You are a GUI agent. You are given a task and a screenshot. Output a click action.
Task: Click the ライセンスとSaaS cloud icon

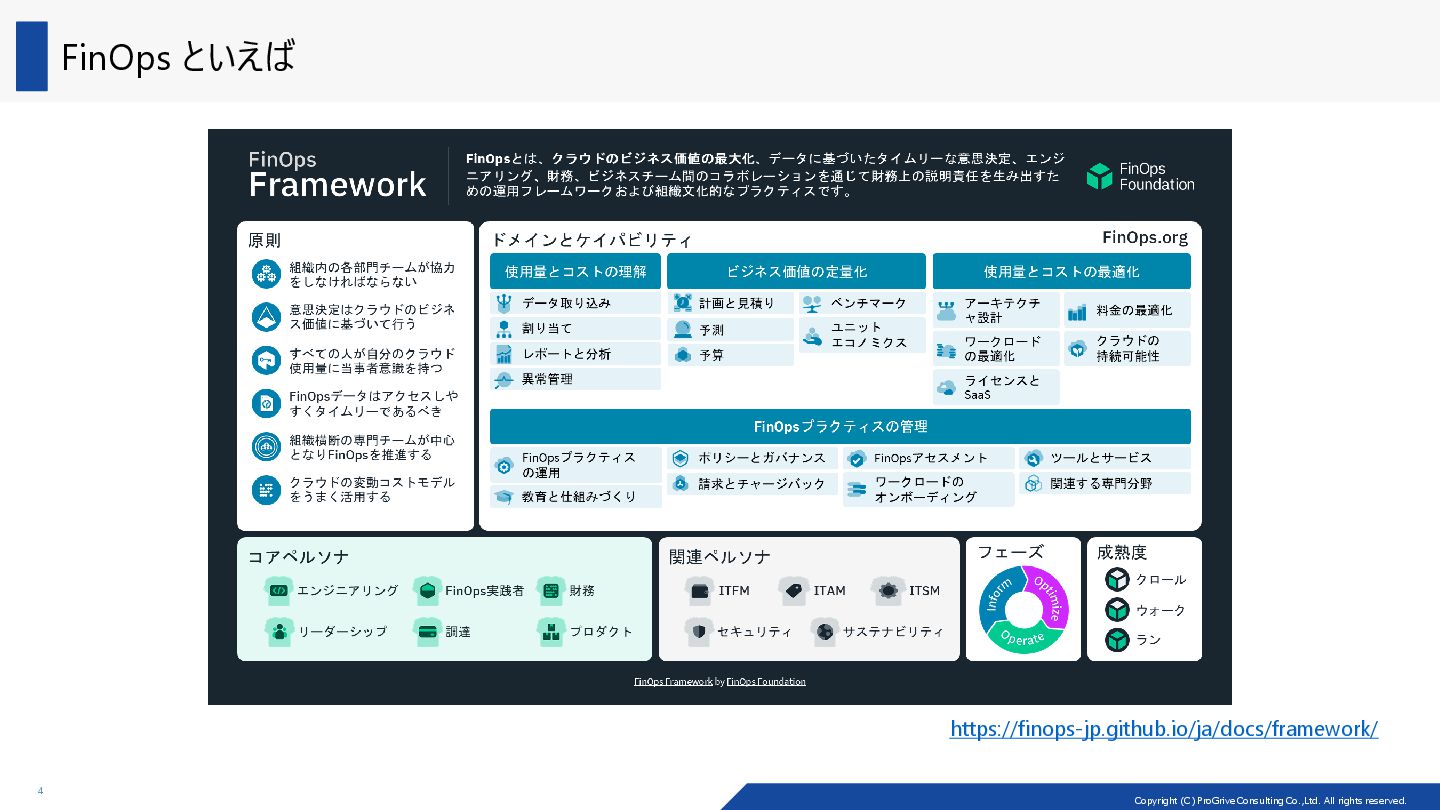(946, 387)
